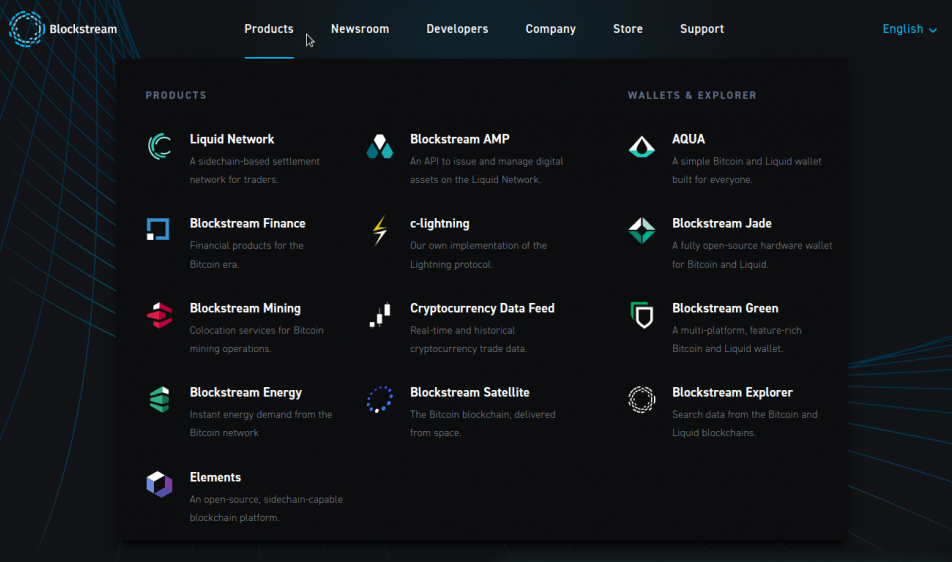Click the AQUA wallet icon
952x562 pixels.
pos(641,147)
